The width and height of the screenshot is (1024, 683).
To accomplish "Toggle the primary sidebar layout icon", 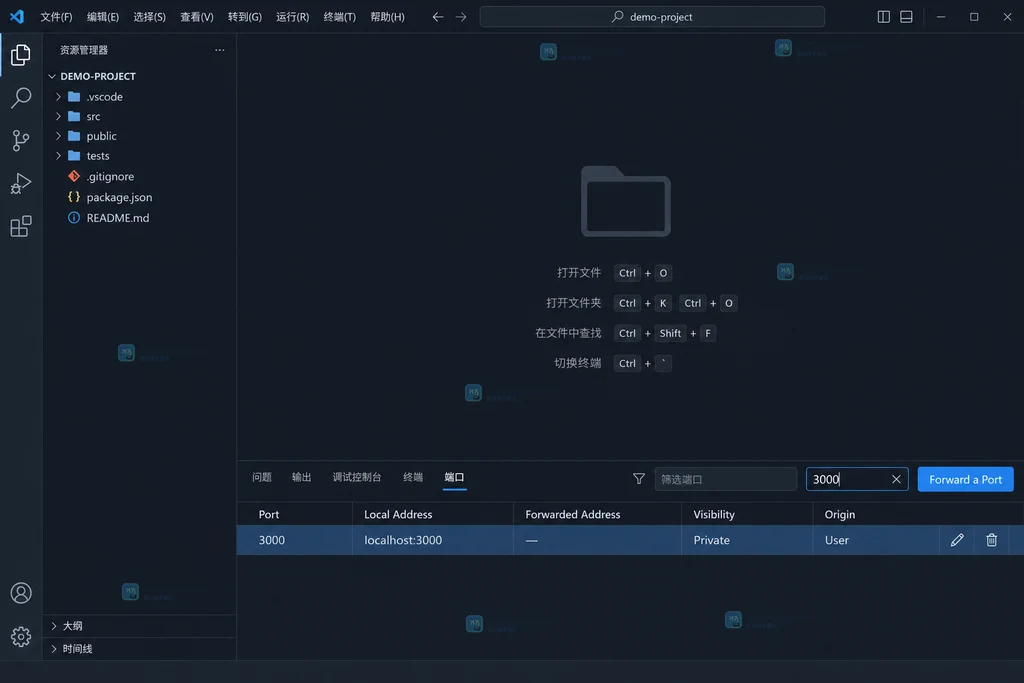I will tap(884, 17).
